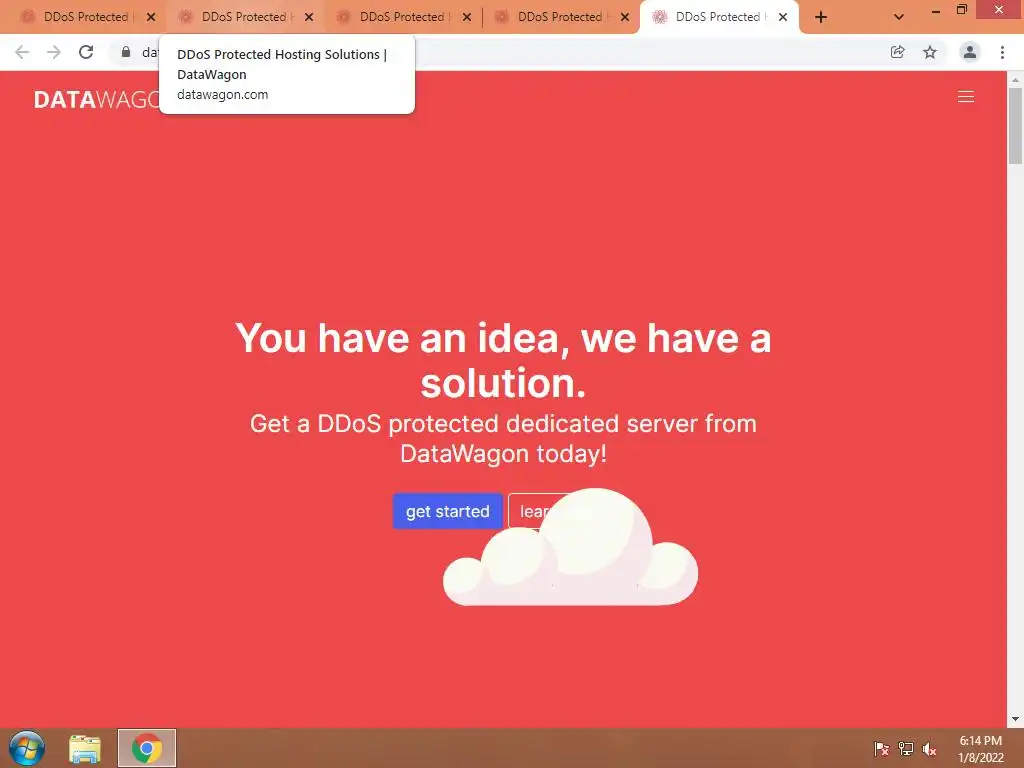Open the Chrome profile avatar
The height and width of the screenshot is (768, 1024).
(x=970, y=52)
